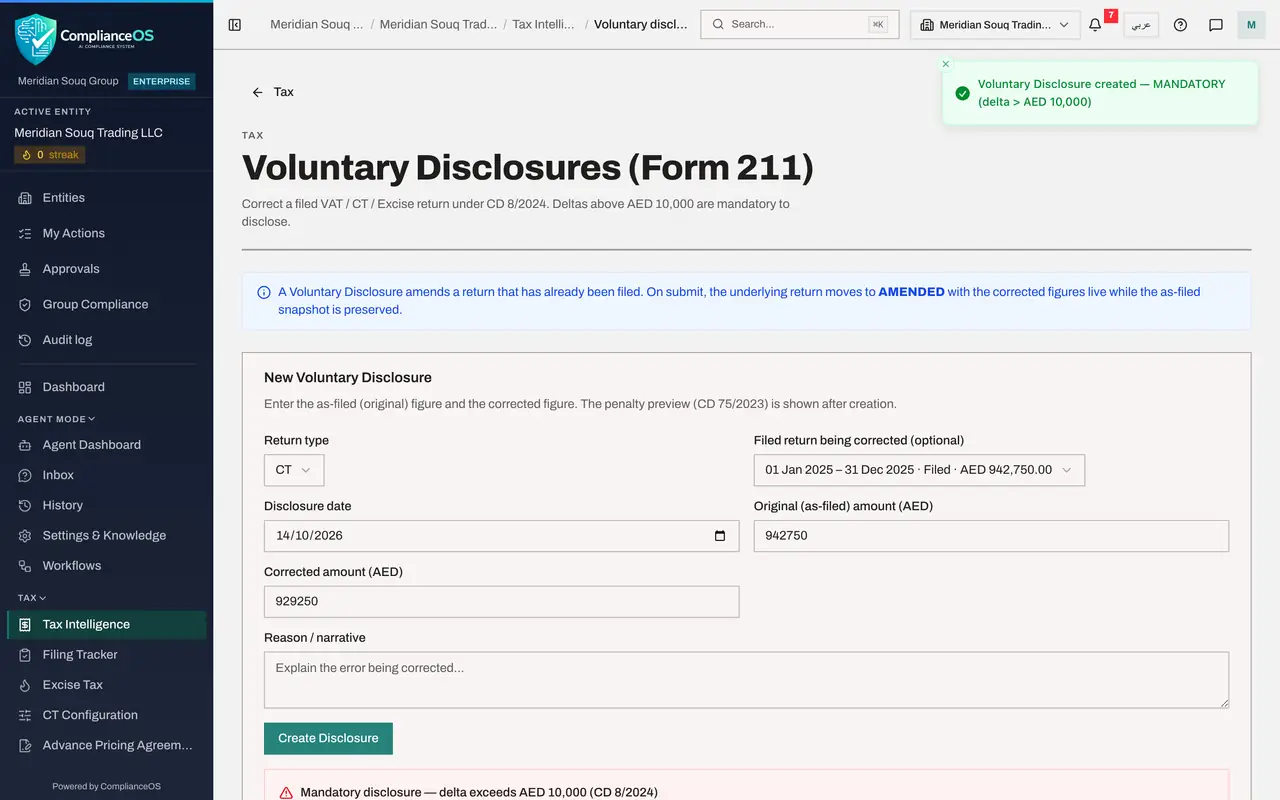Open My Actions in sidebar
This screenshot has width=1280, height=800.
[106, 233]
